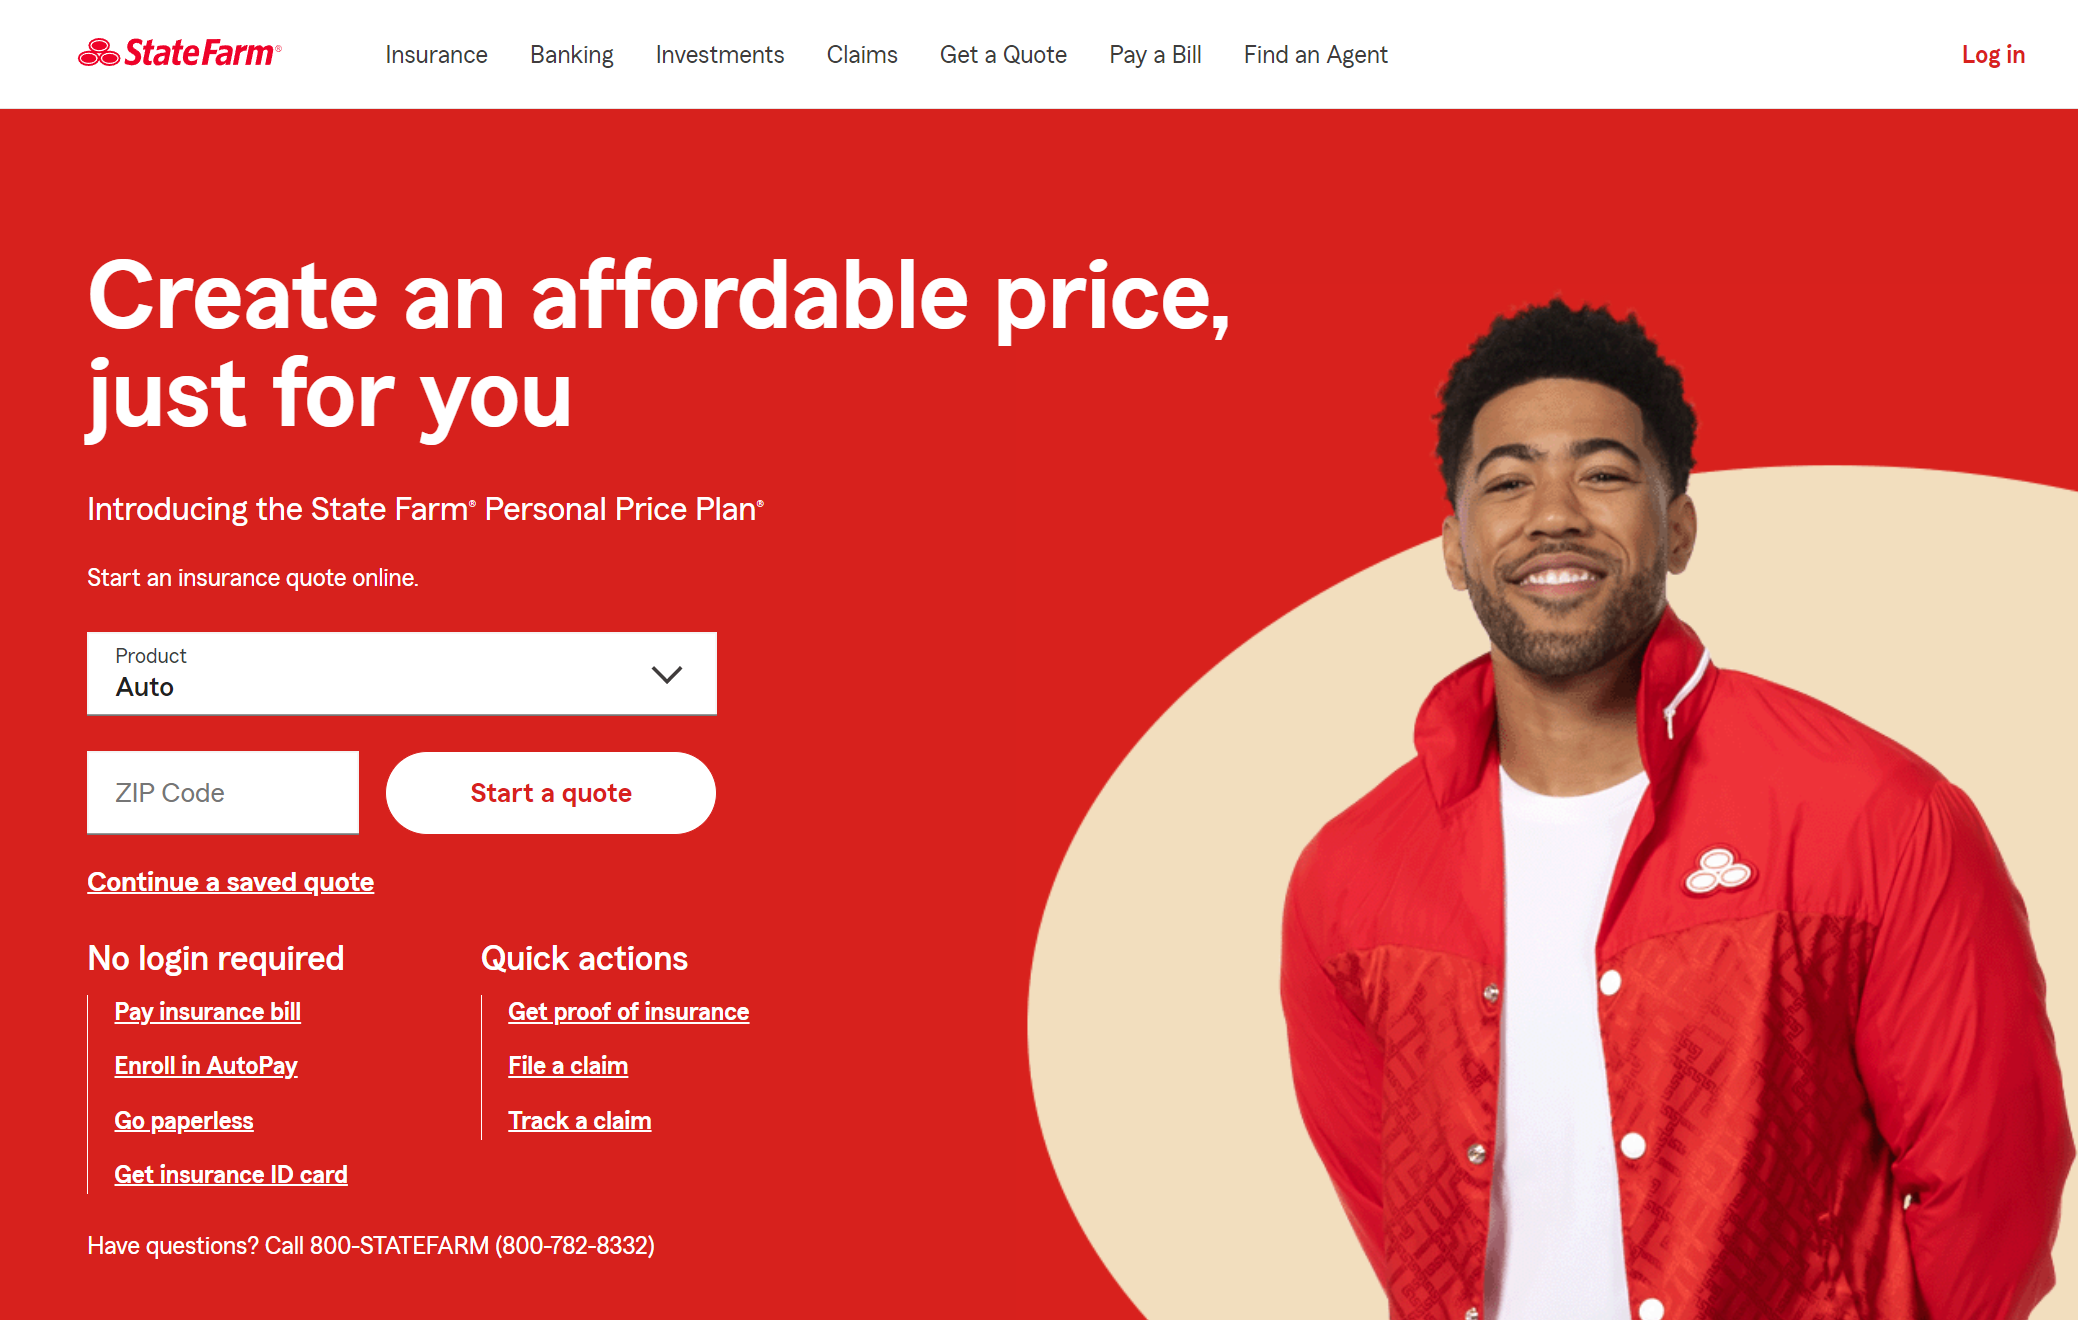Open the Banking navigation menu

point(571,53)
